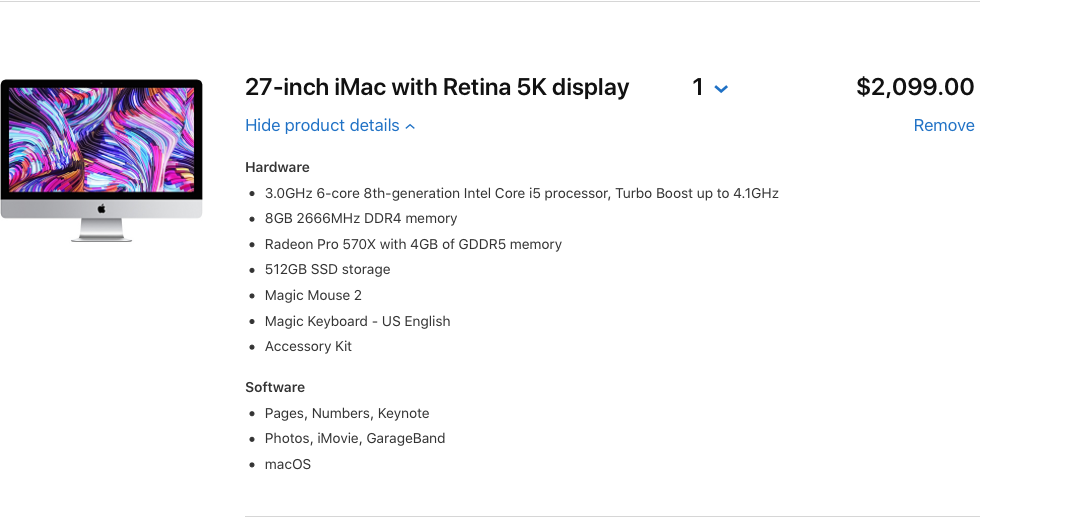Select the 8GB DDR4 memory line
Screen dimensions: 1086x517
pos(361,218)
